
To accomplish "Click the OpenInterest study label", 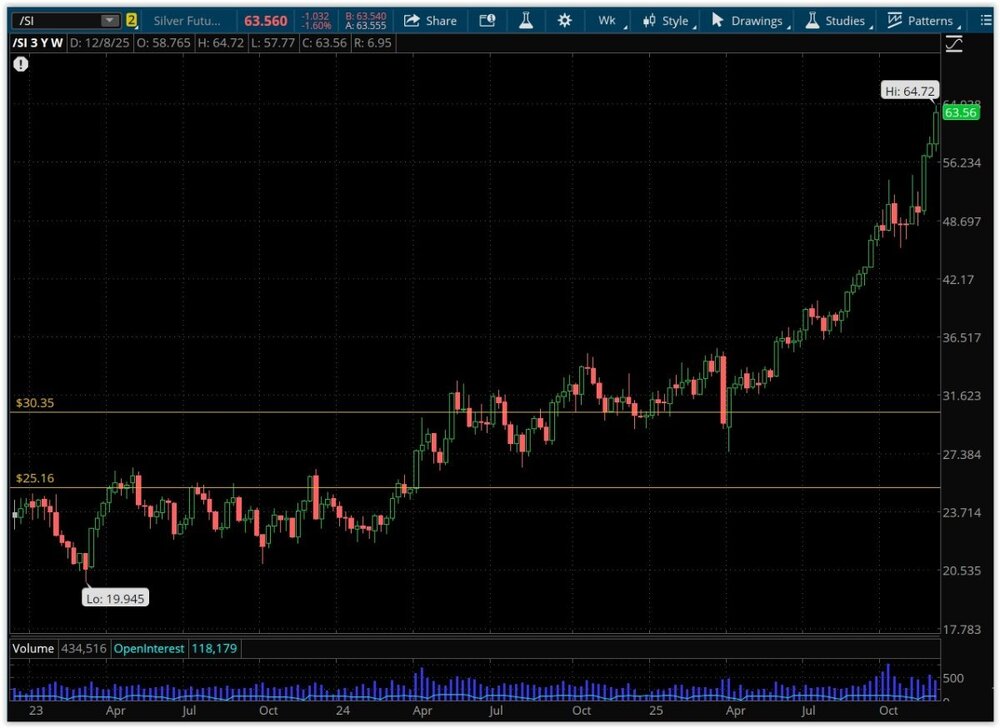I will 149,649.
